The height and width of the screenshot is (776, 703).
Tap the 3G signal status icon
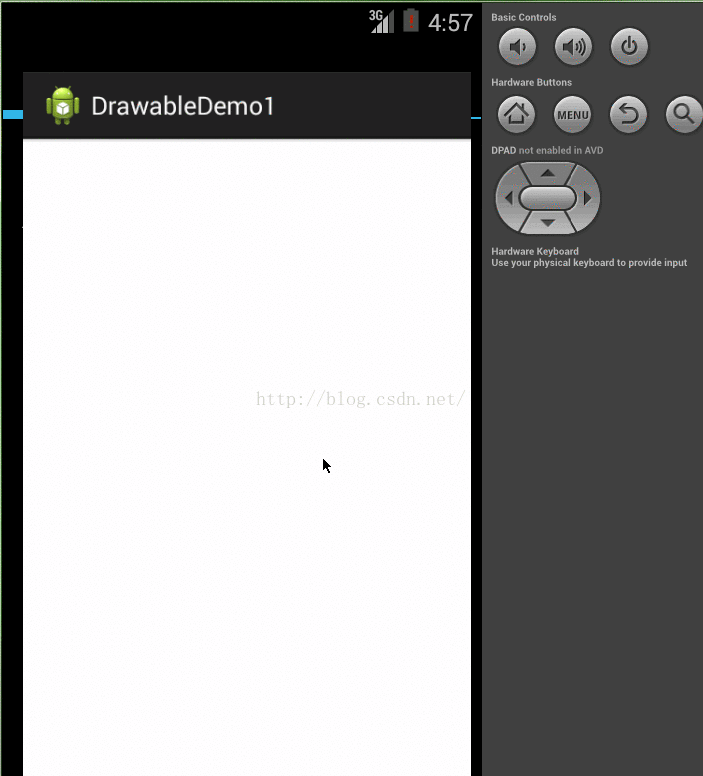pyautogui.click(x=381, y=22)
